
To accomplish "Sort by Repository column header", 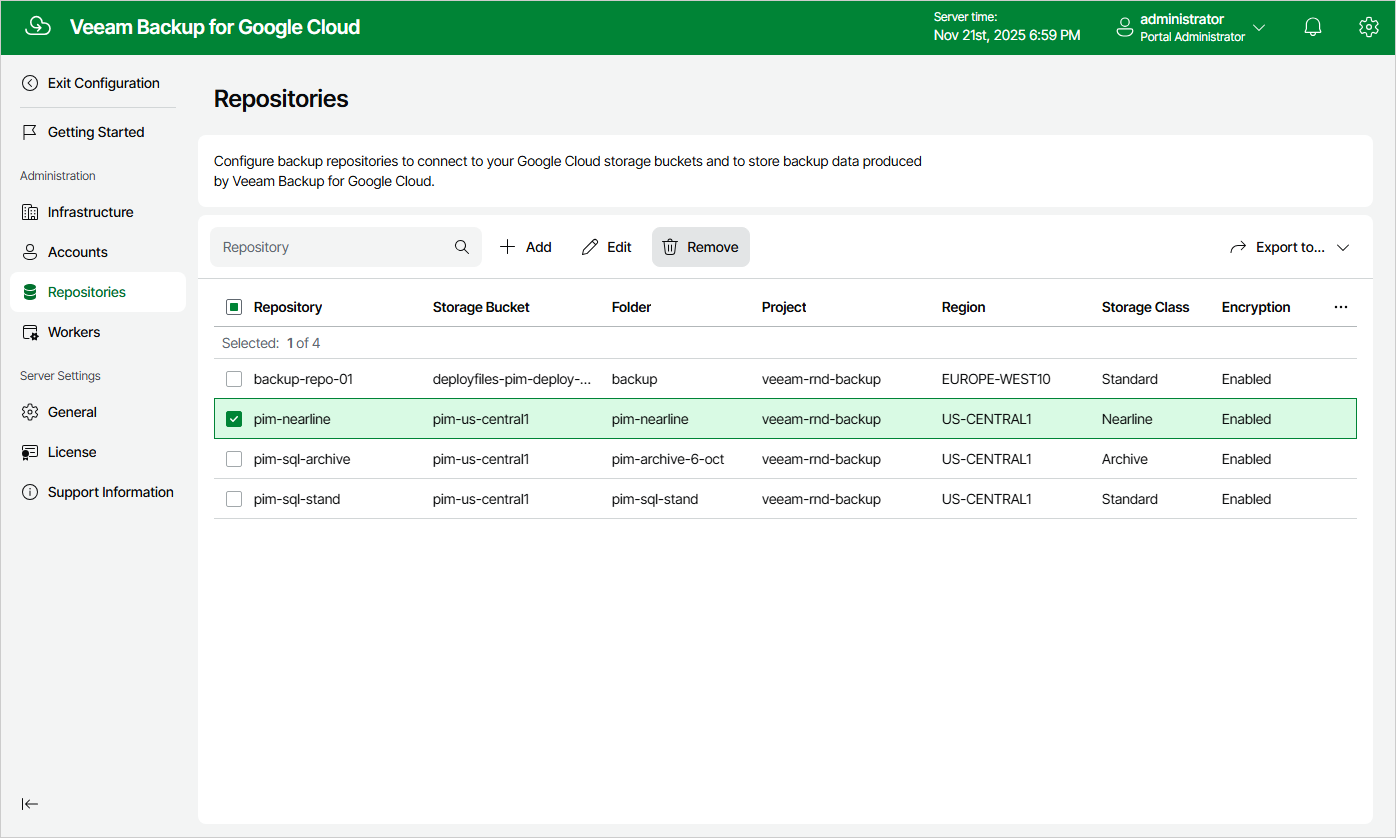I will (x=288, y=307).
